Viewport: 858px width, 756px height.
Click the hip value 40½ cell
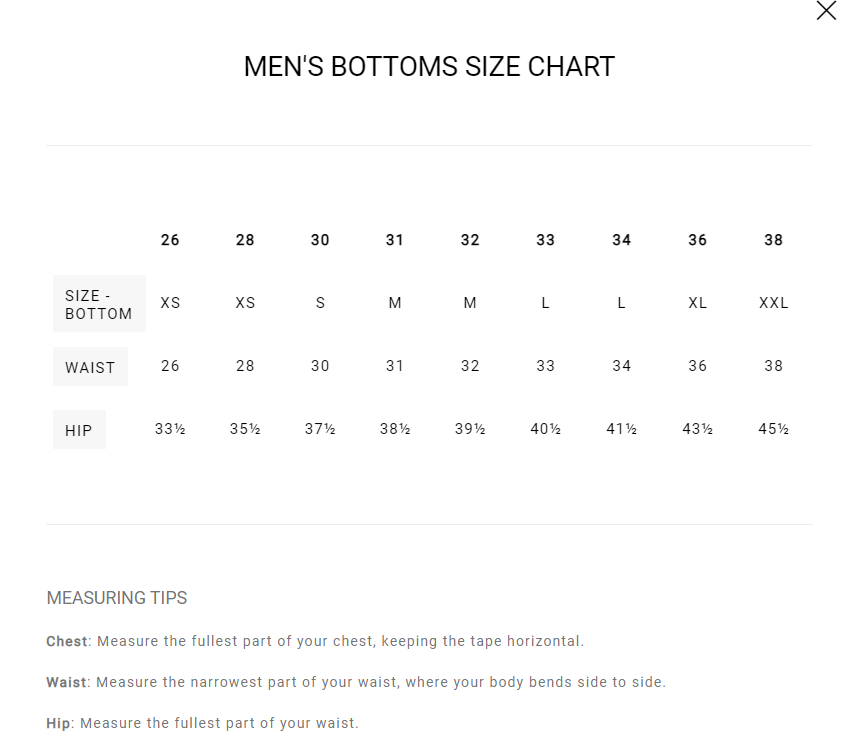(x=545, y=429)
